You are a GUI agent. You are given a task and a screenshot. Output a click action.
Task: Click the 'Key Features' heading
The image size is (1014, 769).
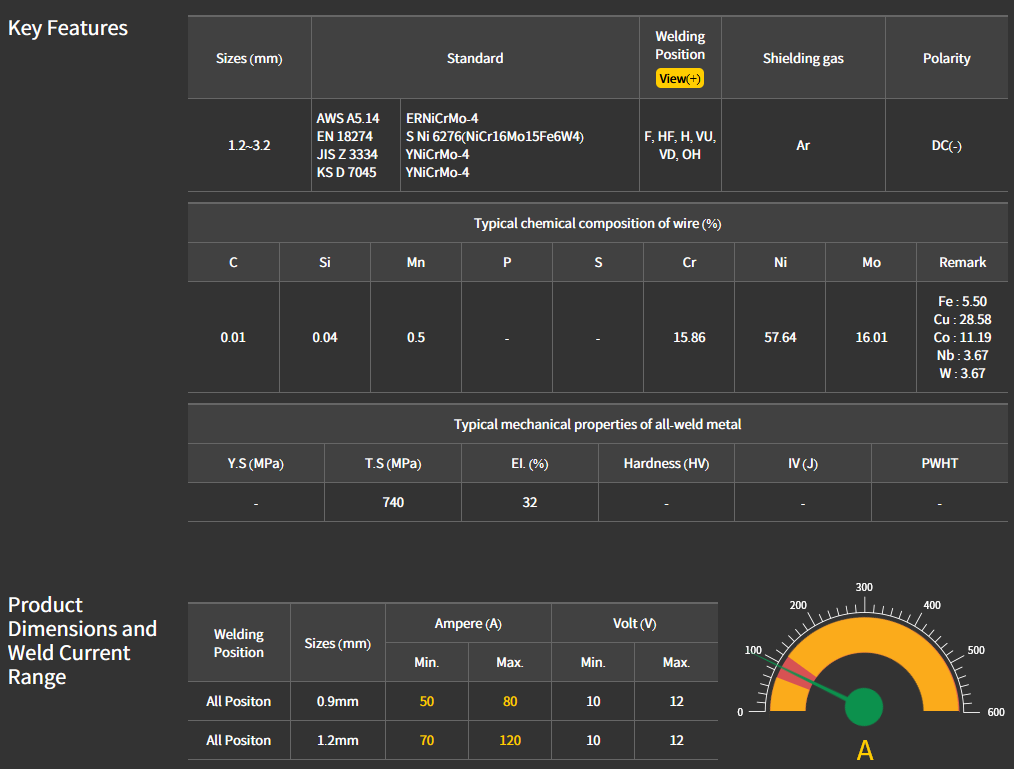click(x=68, y=28)
